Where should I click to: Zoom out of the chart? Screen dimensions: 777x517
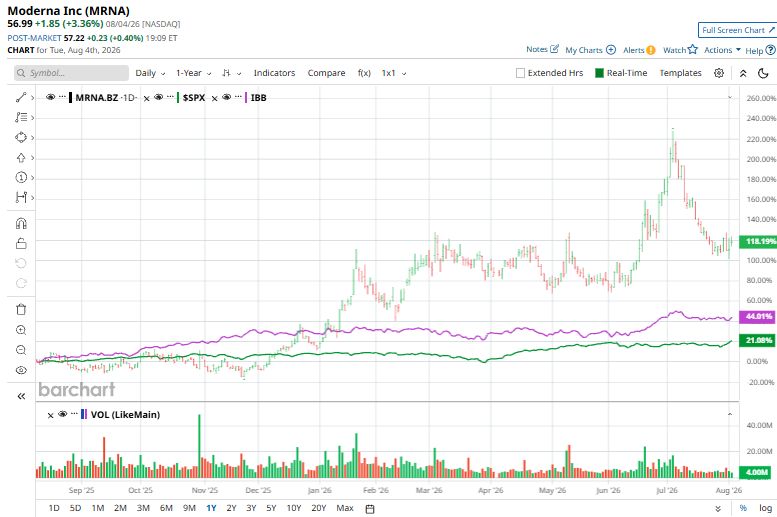(21, 350)
